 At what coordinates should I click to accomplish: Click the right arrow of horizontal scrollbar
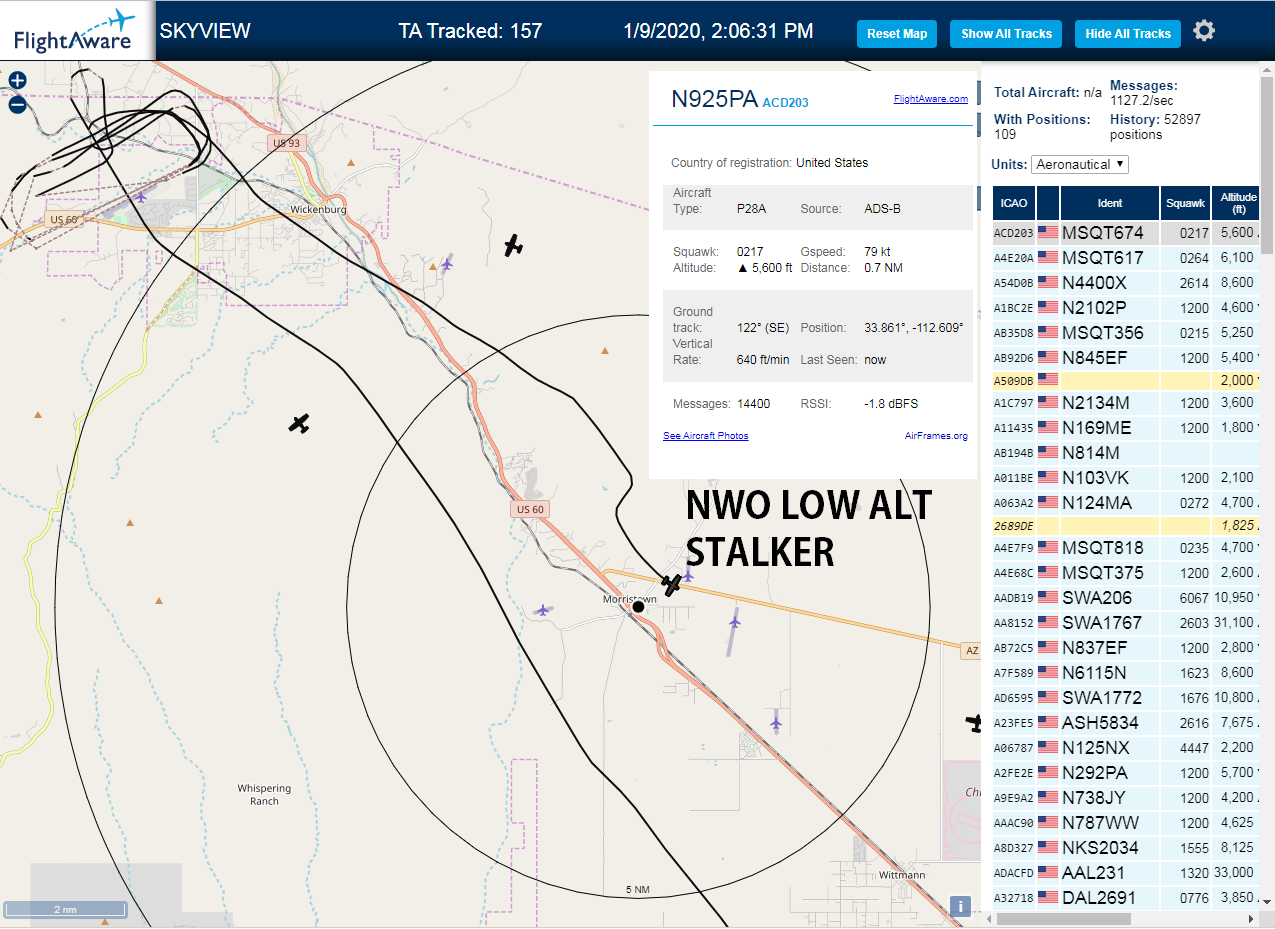point(1253,918)
